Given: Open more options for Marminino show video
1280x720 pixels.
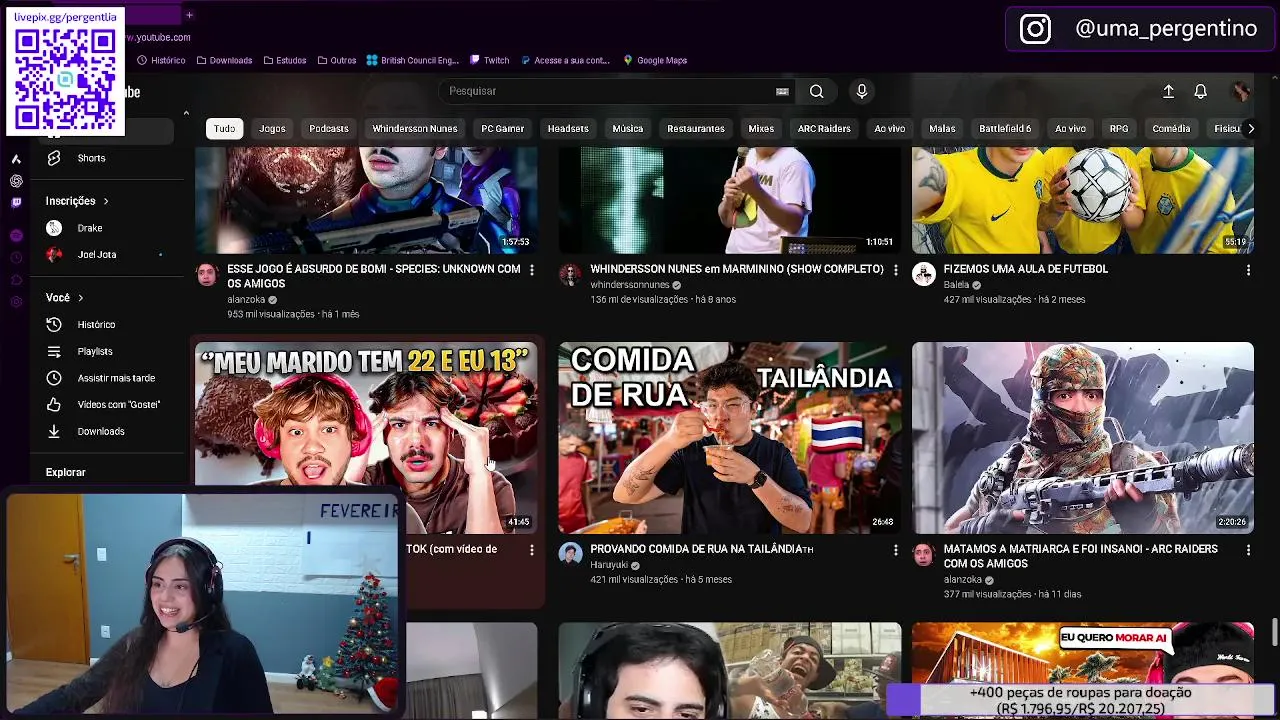Looking at the screenshot, I should [895, 270].
